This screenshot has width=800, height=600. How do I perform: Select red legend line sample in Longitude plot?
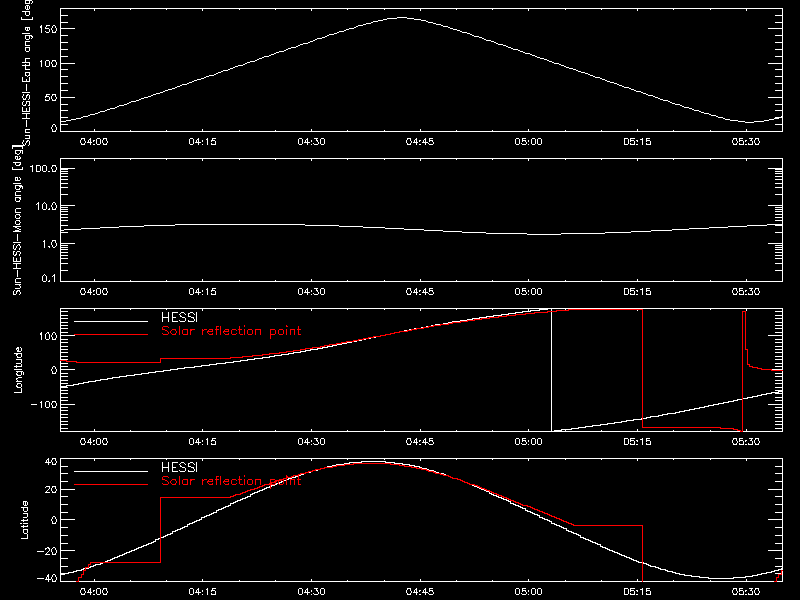111,335
